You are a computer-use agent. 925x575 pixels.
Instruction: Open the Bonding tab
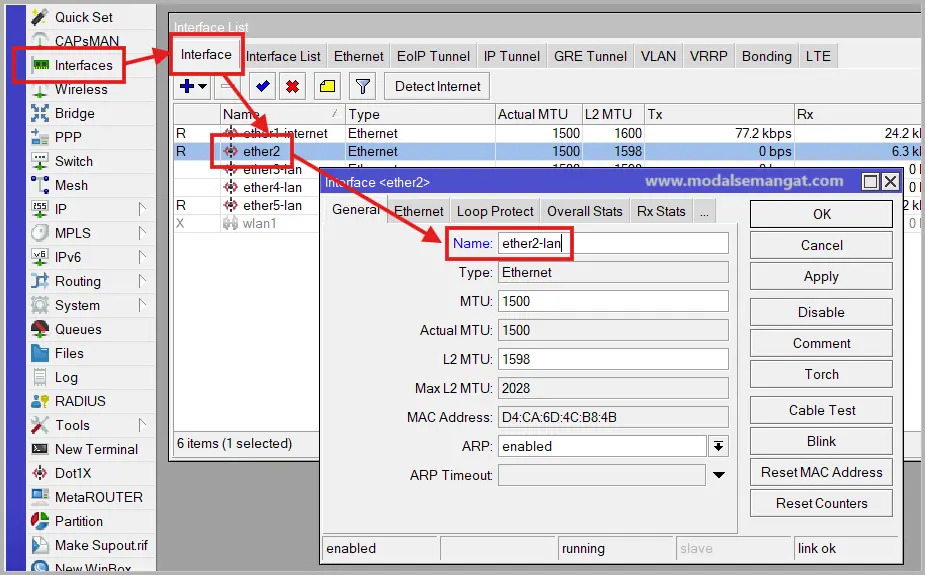point(767,56)
